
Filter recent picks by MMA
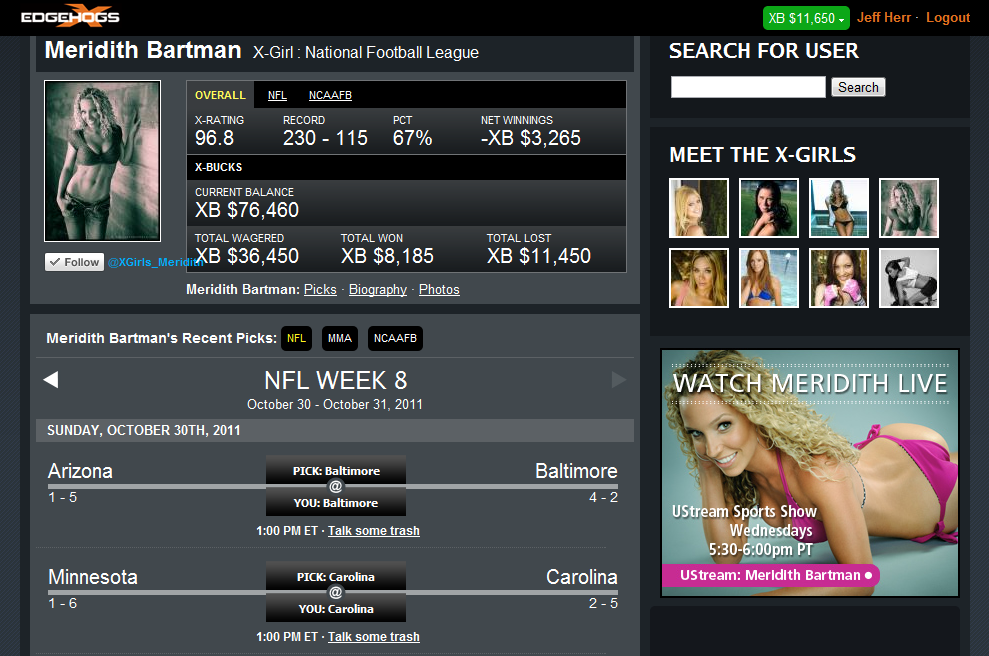click(340, 338)
